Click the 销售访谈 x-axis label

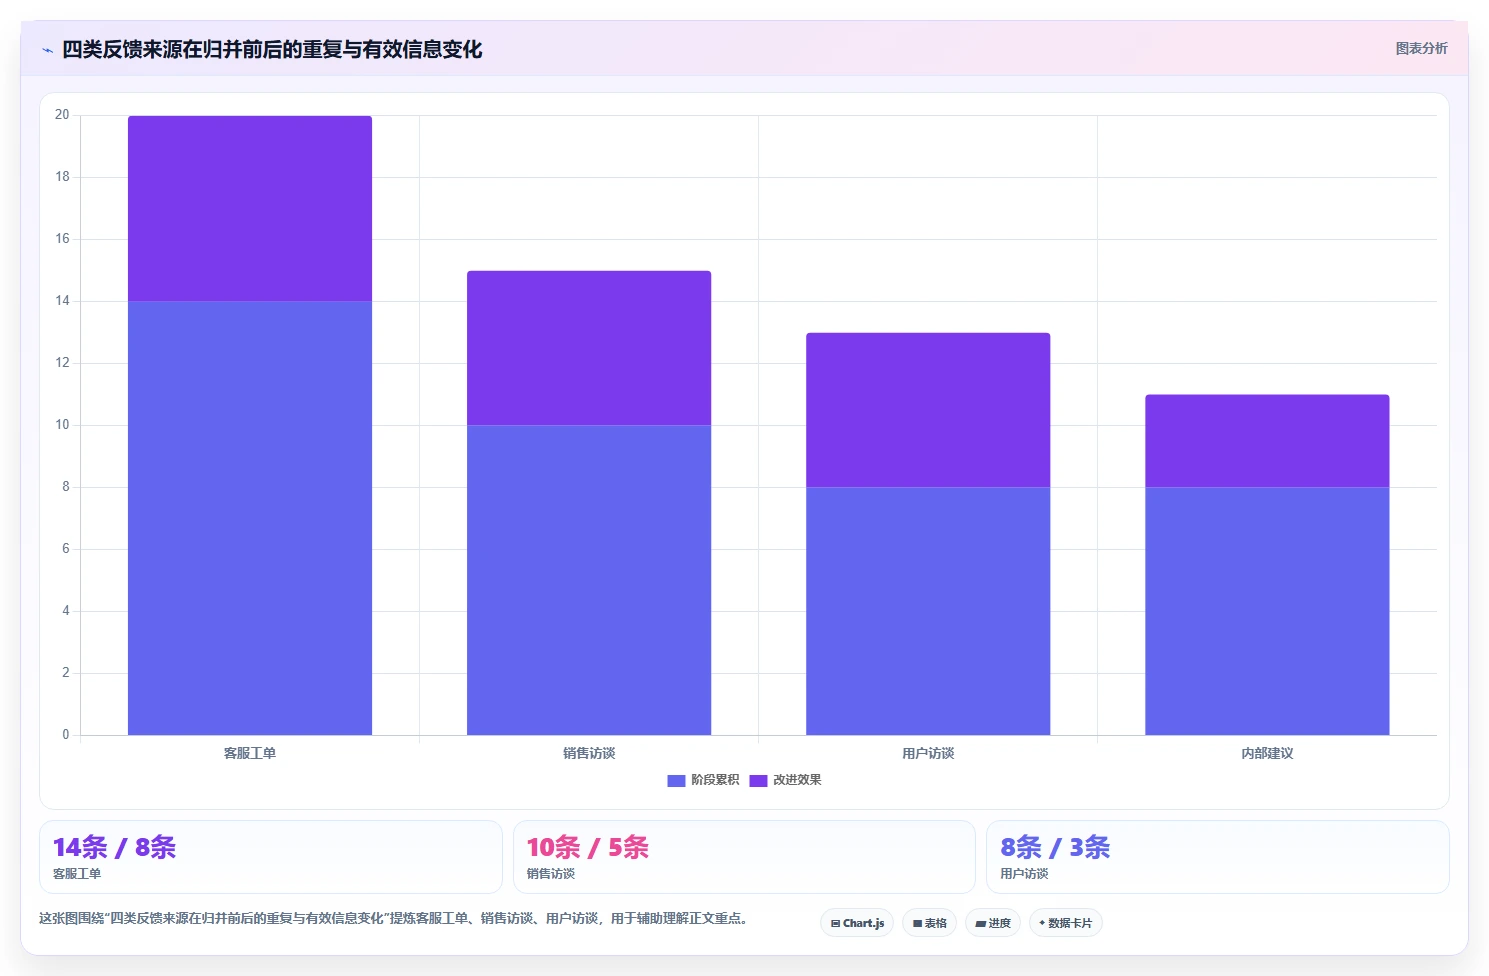pyautogui.click(x=589, y=753)
